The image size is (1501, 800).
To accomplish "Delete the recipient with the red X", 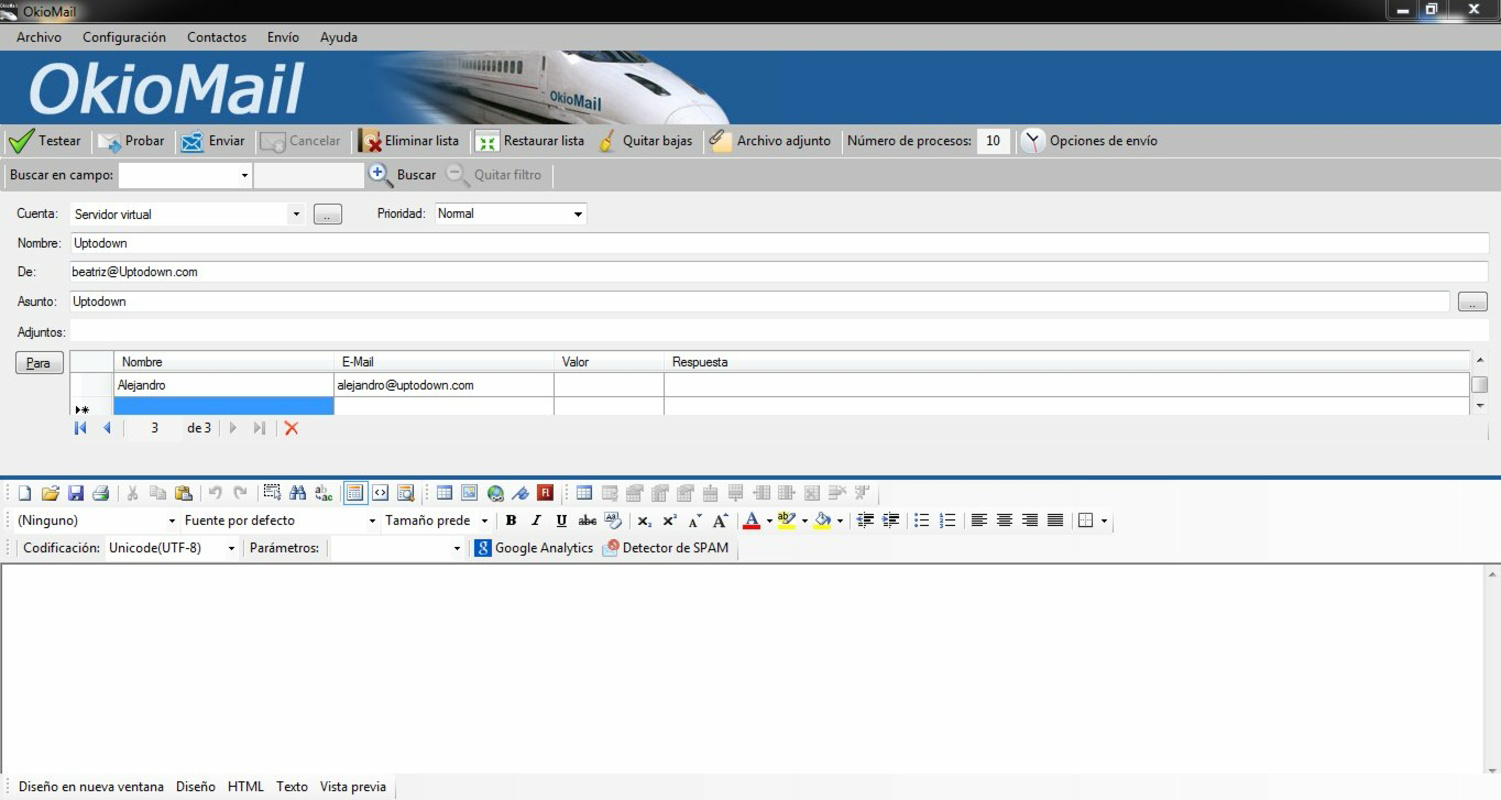I will [291, 428].
